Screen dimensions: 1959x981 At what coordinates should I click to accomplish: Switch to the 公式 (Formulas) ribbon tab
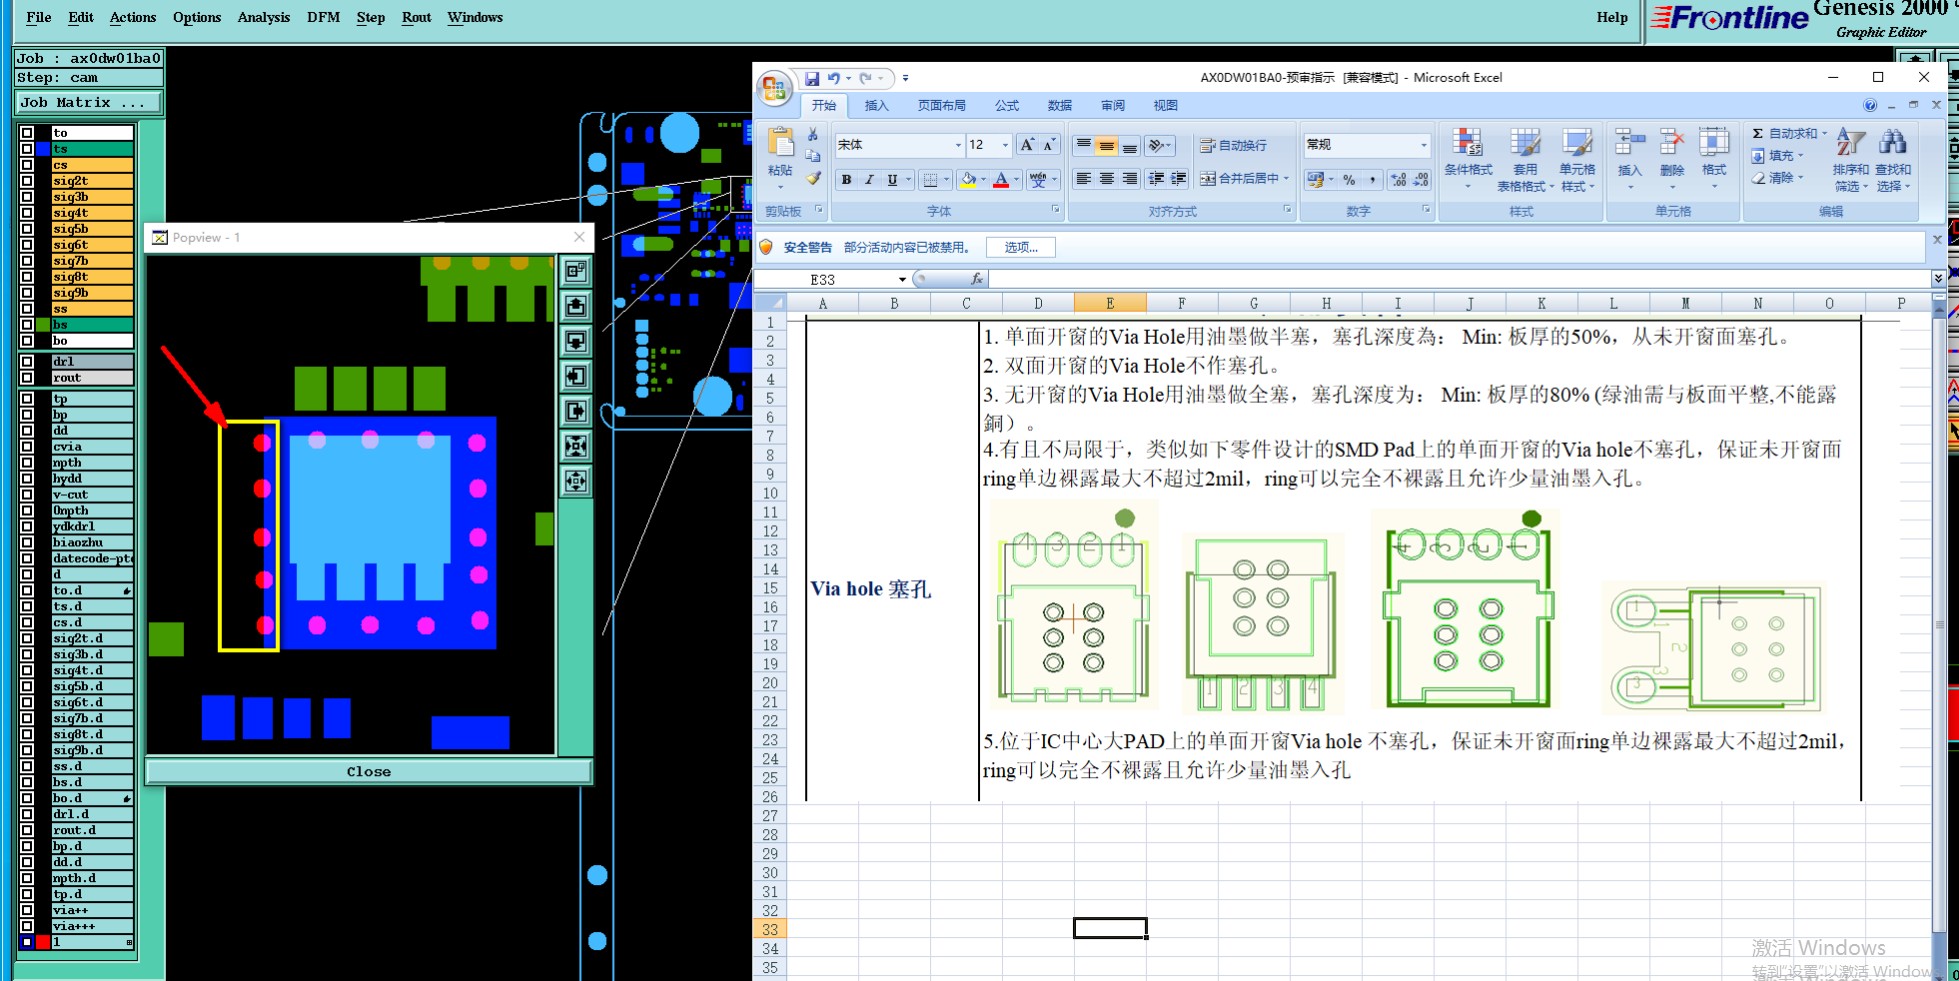(x=1007, y=105)
